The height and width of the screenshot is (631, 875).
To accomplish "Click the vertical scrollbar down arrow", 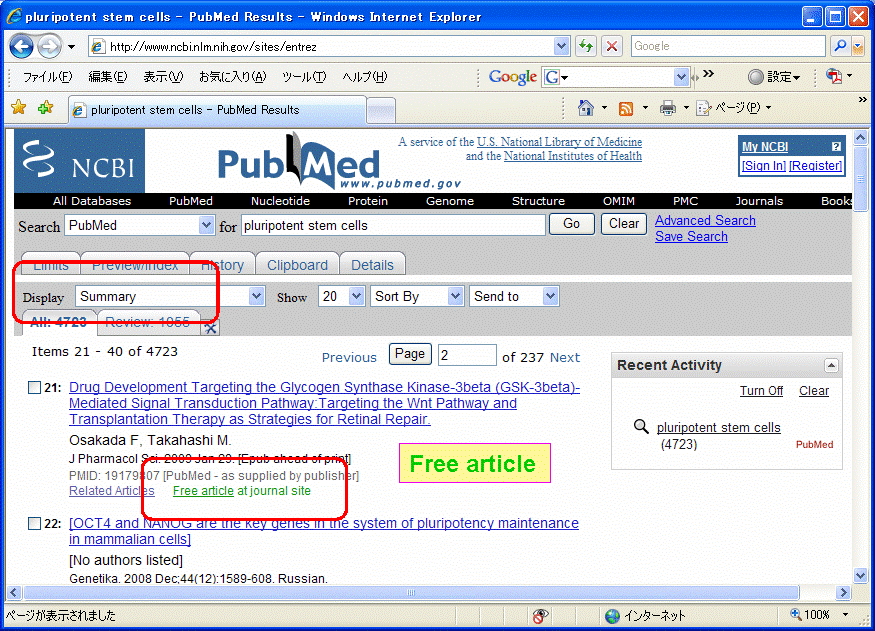I will pyautogui.click(x=860, y=575).
